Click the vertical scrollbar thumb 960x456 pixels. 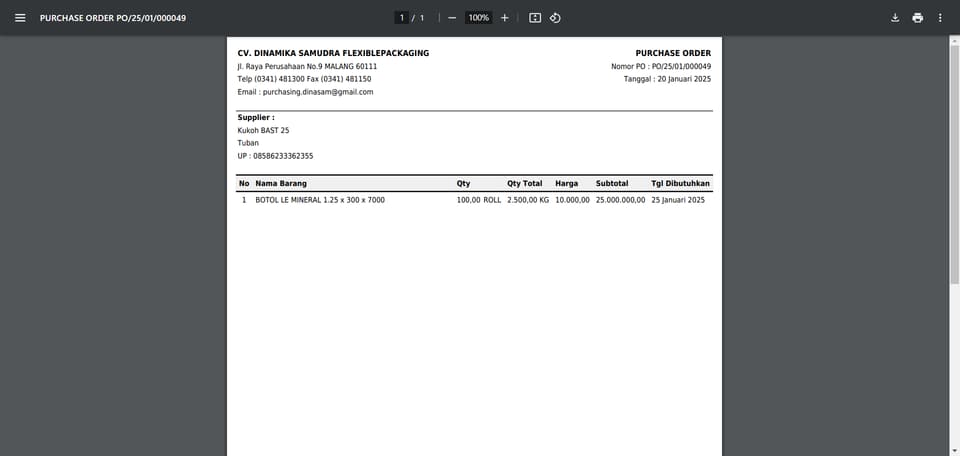tap(954, 163)
